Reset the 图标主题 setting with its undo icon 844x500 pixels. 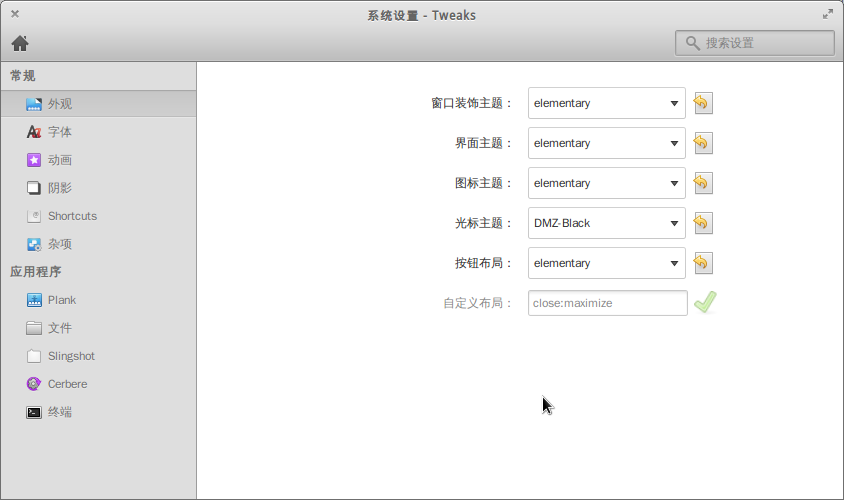(x=702, y=183)
